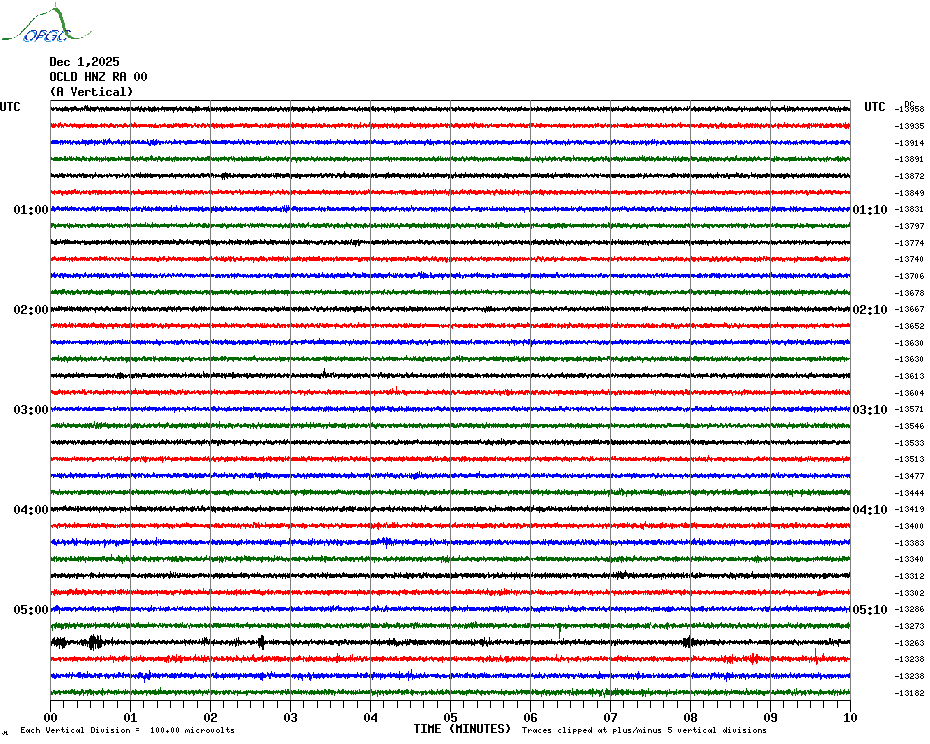
Task: Click the DC value "-13740"
Action: [909, 259]
